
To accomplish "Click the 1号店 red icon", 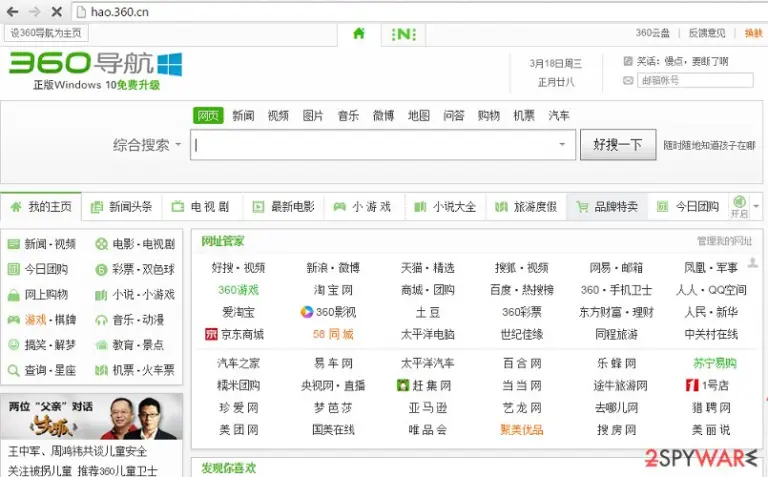I will [x=692, y=385].
